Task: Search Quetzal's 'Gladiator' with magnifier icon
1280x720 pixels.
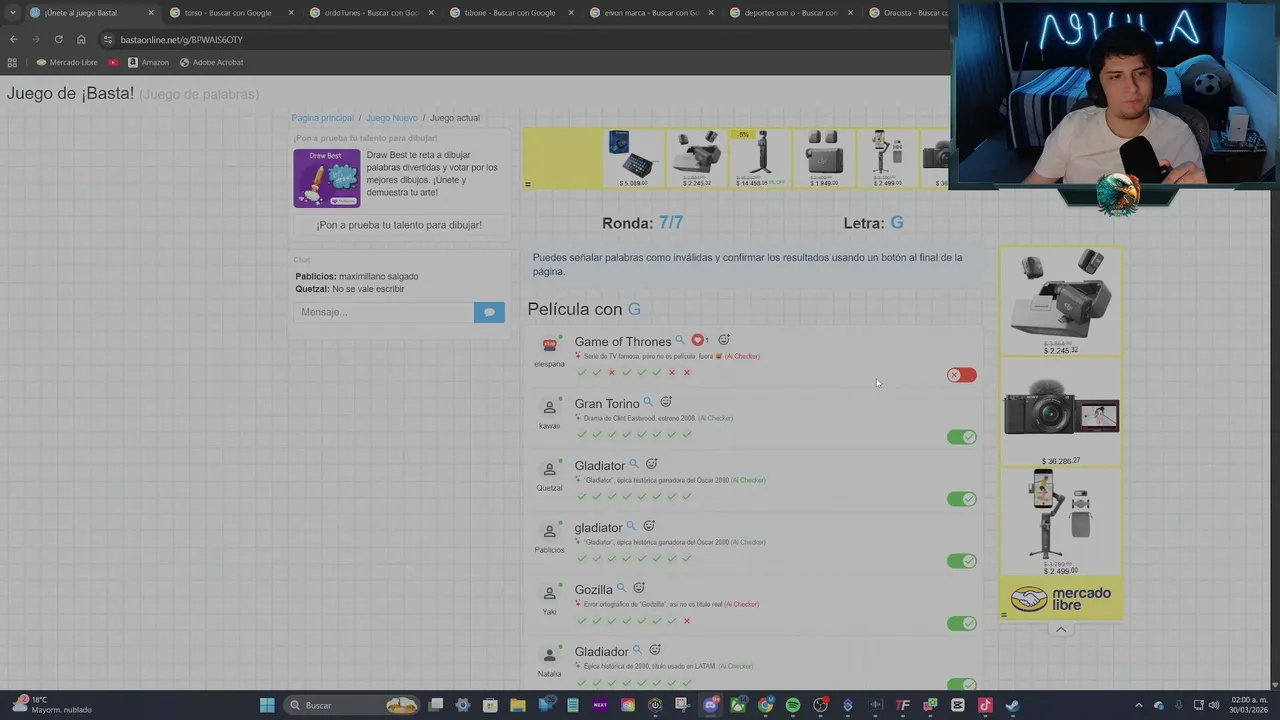Action: 634,464
